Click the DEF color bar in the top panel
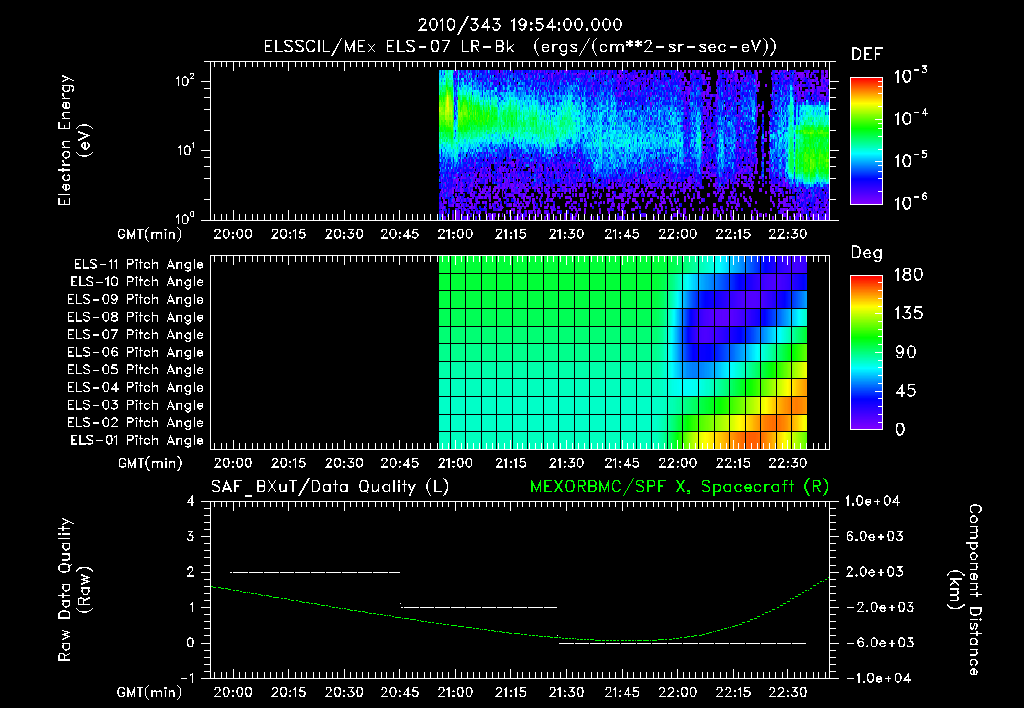This screenshot has height=708, width=1024. pyautogui.click(x=866, y=140)
